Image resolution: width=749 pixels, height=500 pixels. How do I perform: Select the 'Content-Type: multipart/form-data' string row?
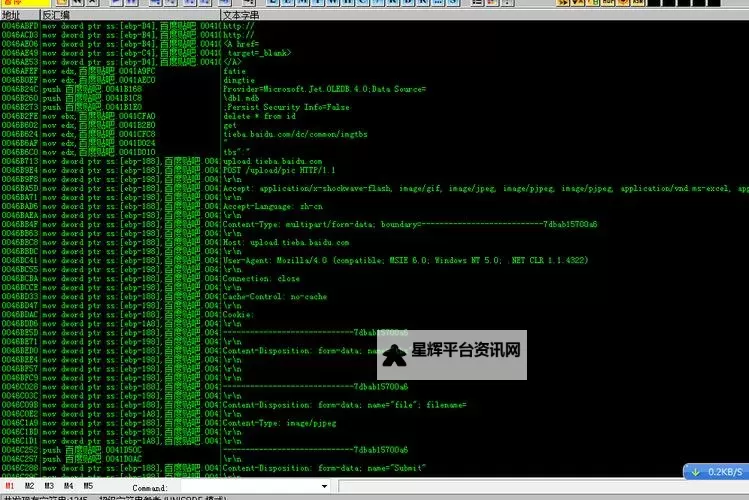(x=410, y=224)
